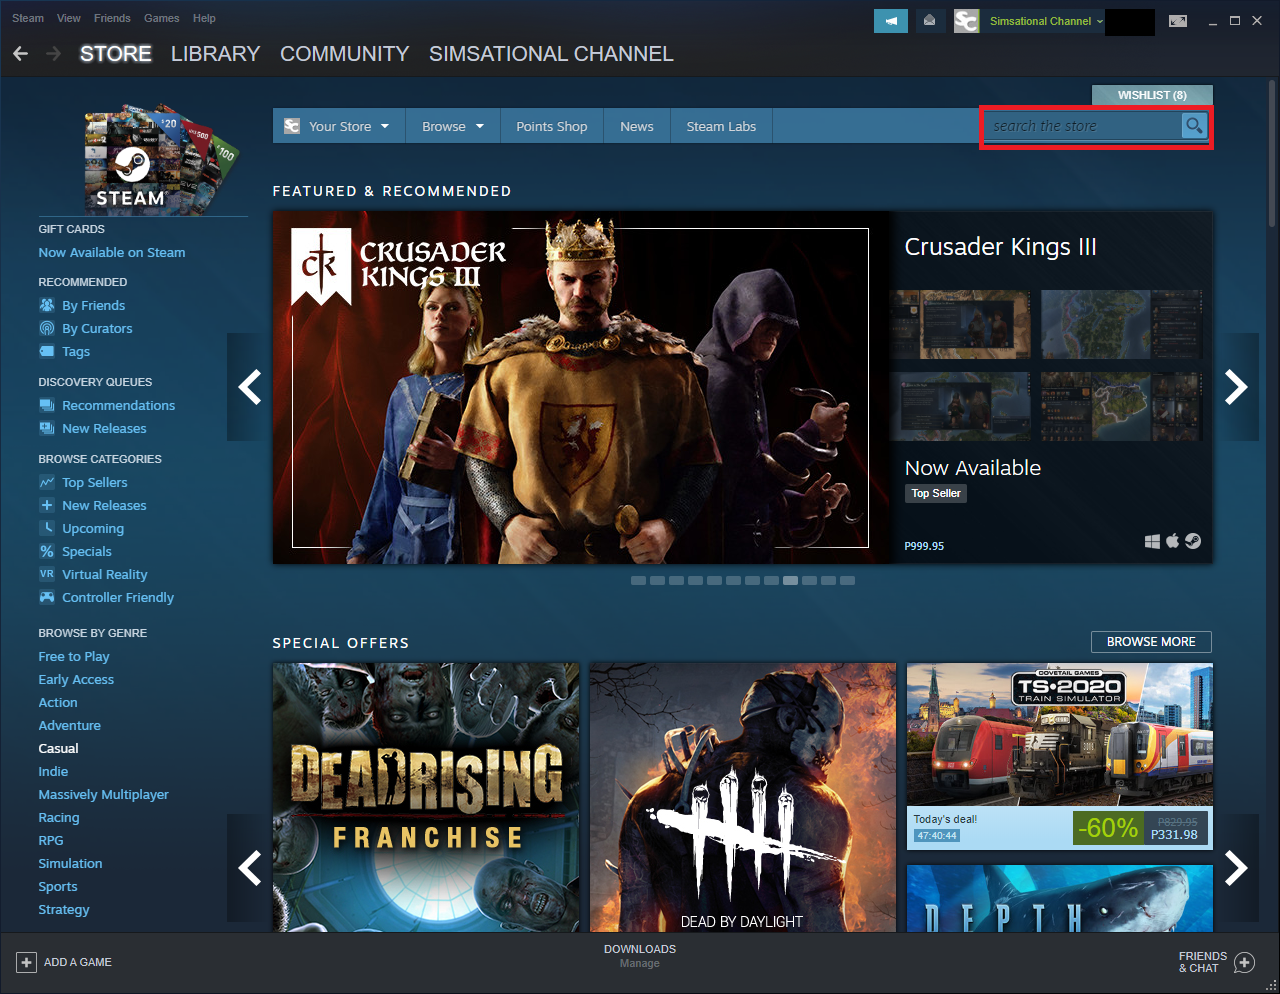Image resolution: width=1280 pixels, height=994 pixels.
Task: Browse the Casual genre
Action: pyautogui.click(x=58, y=748)
